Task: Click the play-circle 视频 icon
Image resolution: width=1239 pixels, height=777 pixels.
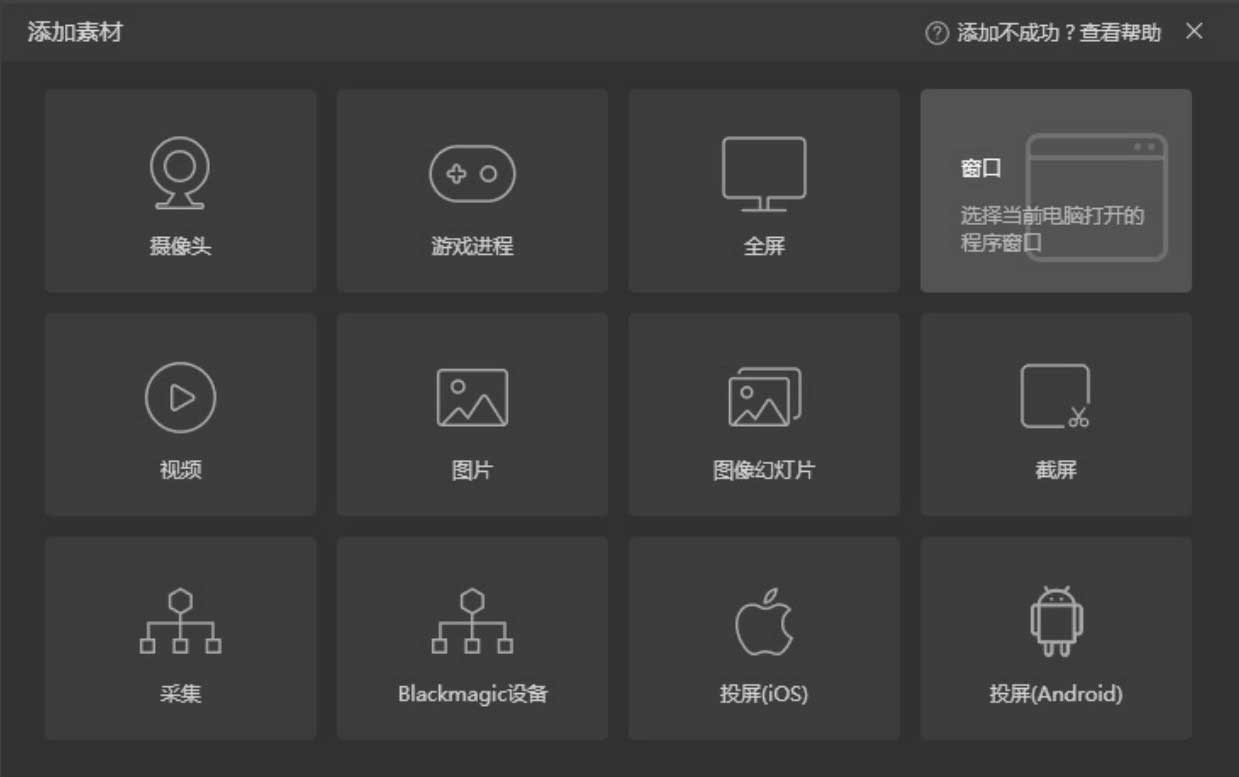Action: [x=180, y=398]
